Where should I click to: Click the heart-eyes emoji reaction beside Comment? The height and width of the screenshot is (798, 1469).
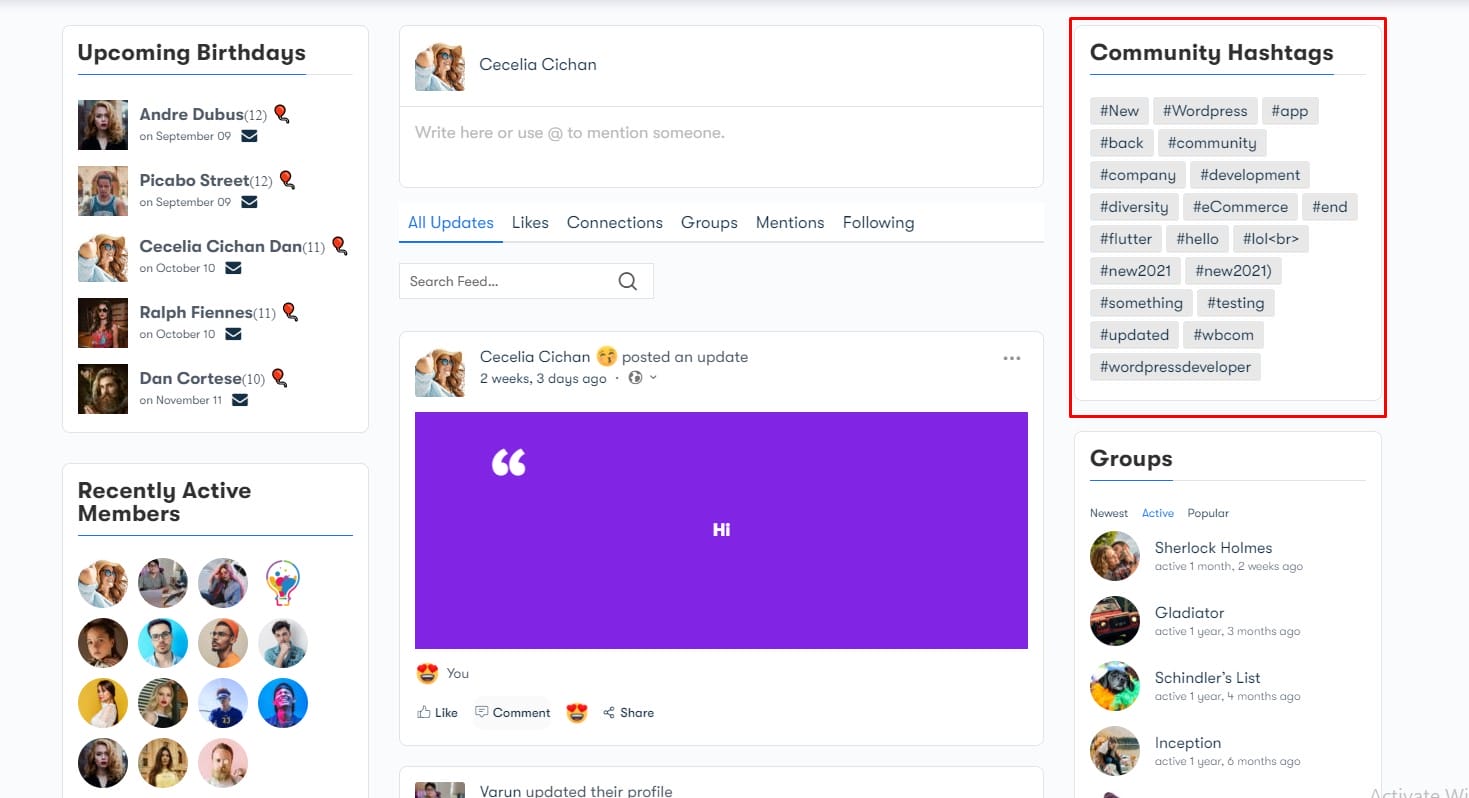[x=576, y=713]
